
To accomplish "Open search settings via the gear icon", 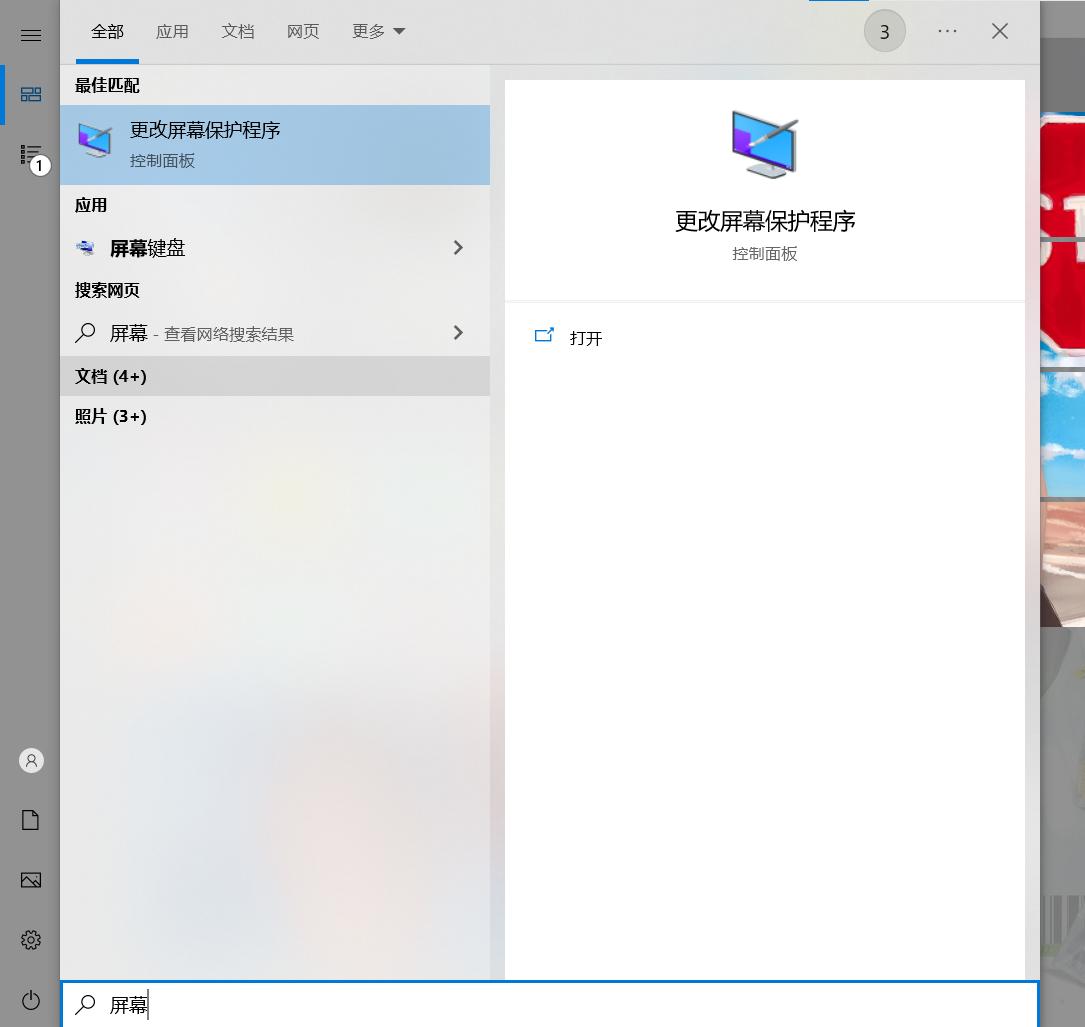I will pyautogui.click(x=30, y=939).
